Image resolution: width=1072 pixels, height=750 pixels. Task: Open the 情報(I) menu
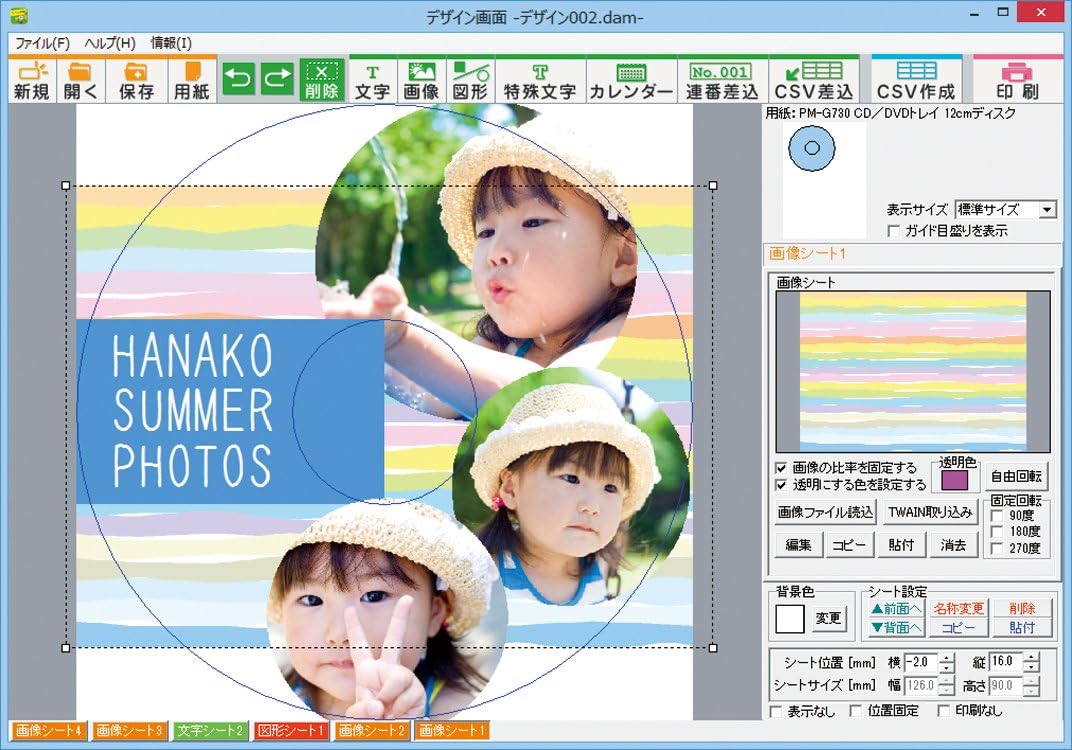coord(171,43)
